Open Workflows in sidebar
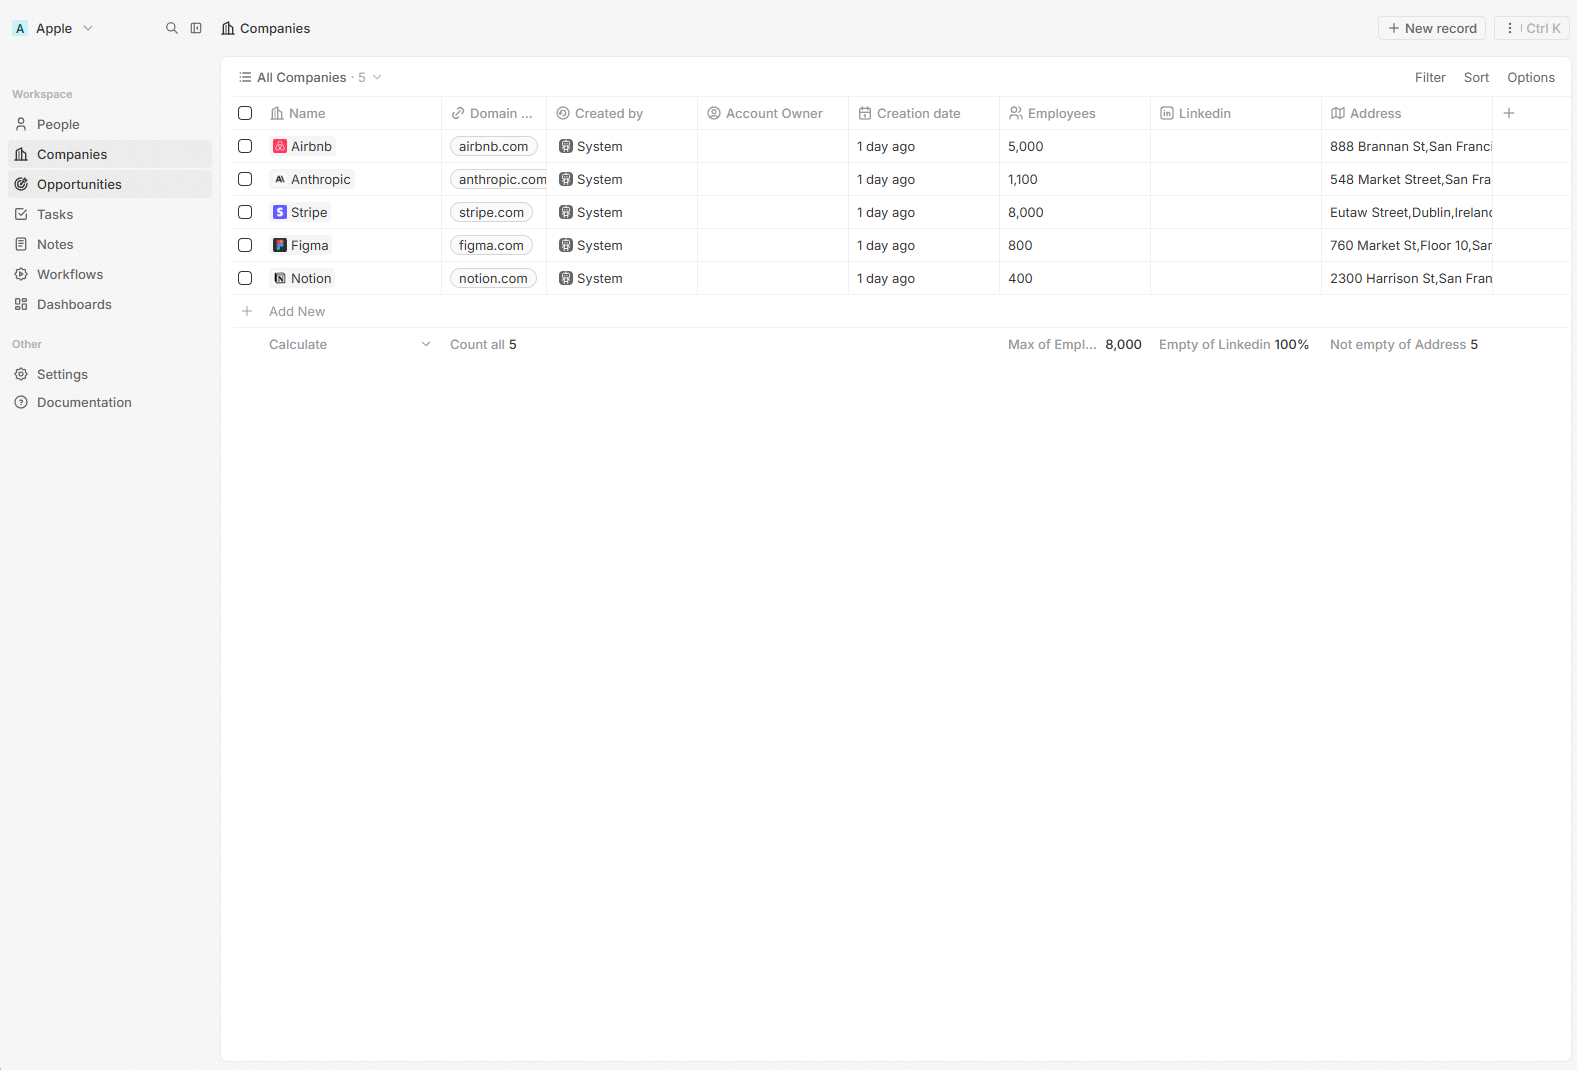Screen dimensions: 1577x1070 (110, 274)
